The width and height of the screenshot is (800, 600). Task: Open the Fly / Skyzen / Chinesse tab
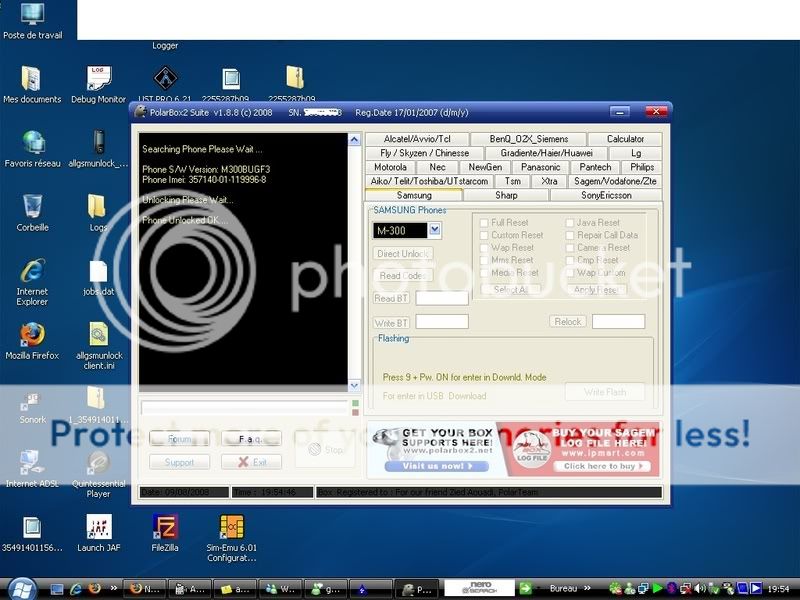(x=424, y=153)
